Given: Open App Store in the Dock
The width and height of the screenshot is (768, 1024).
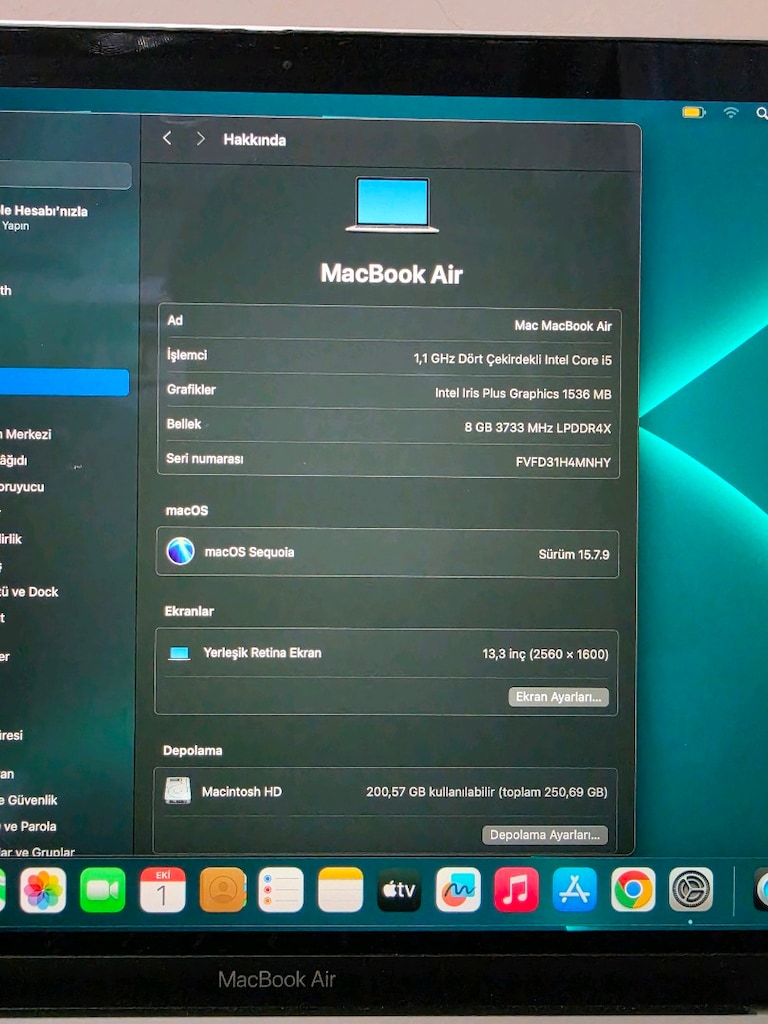Looking at the screenshot, I should tap(575, 889).
